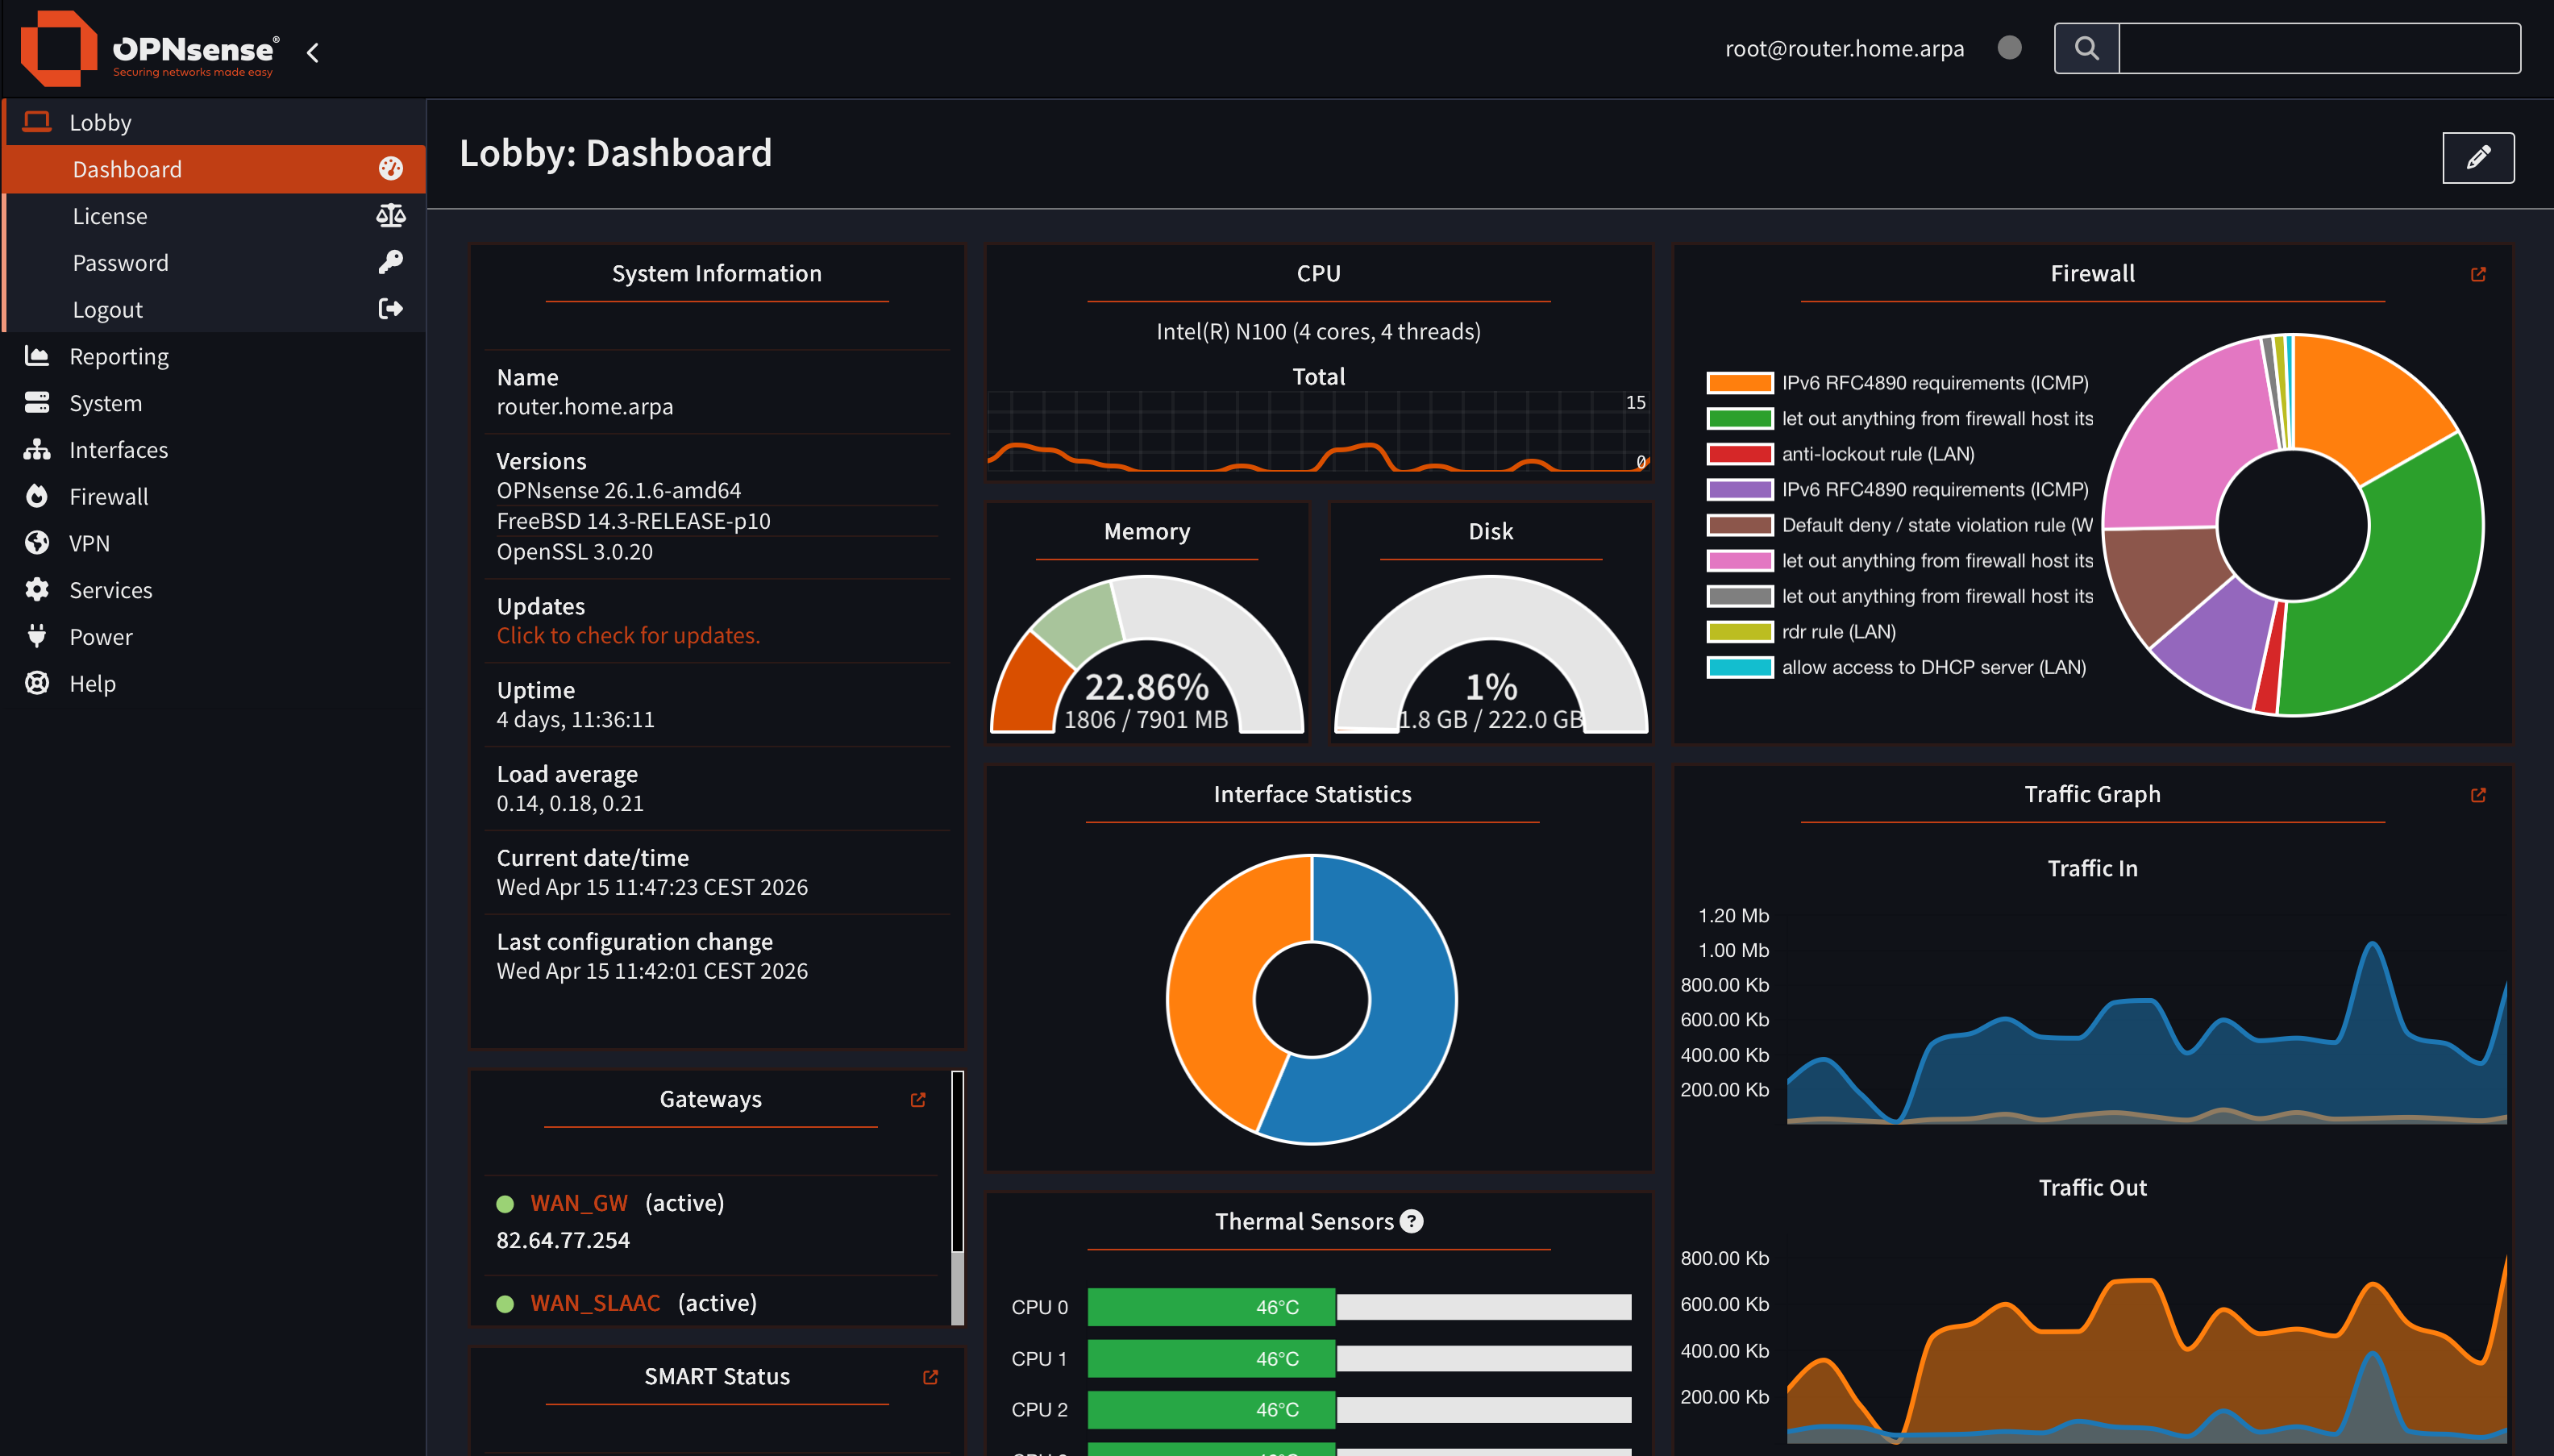
Task: Click the edit dashboard pencil icon
Action: 2477,157
